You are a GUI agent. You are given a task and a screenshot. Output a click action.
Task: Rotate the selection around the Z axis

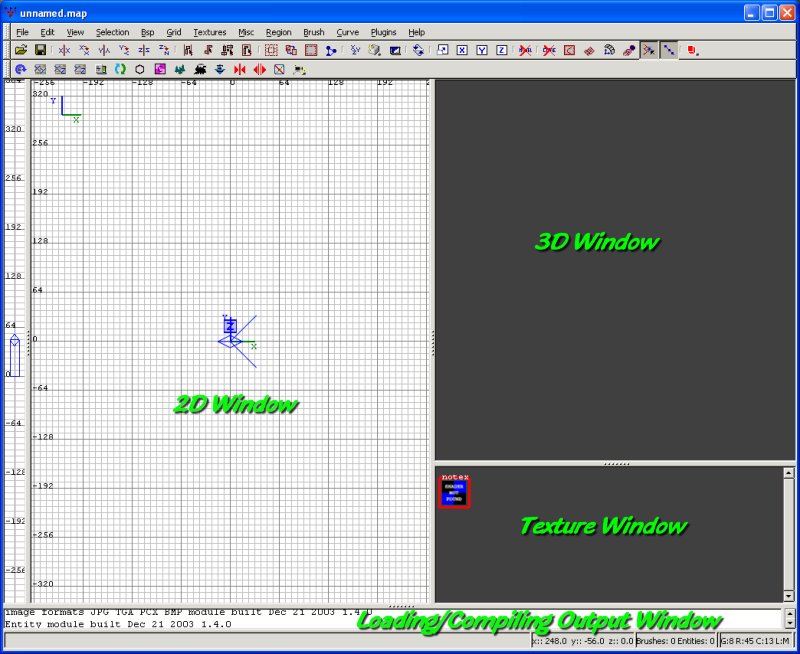(164, 50)
